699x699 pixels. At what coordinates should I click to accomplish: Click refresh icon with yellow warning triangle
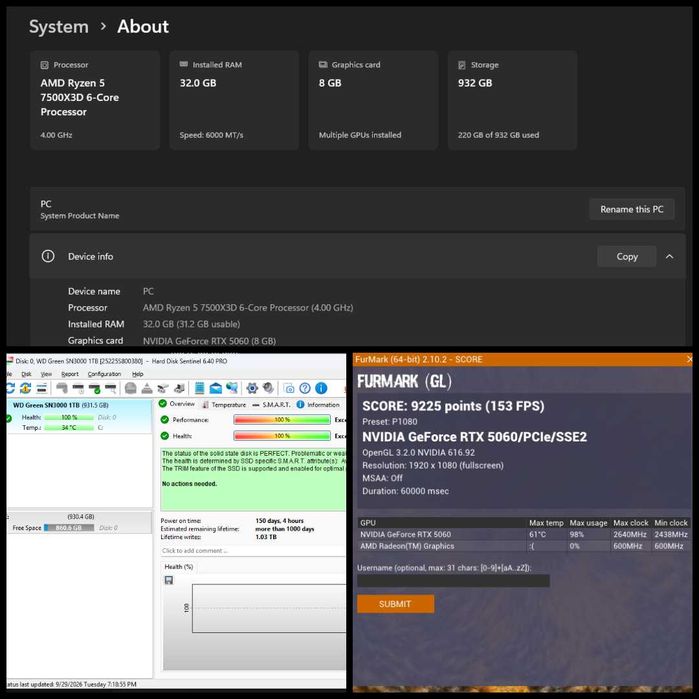(x=25, y=388)
